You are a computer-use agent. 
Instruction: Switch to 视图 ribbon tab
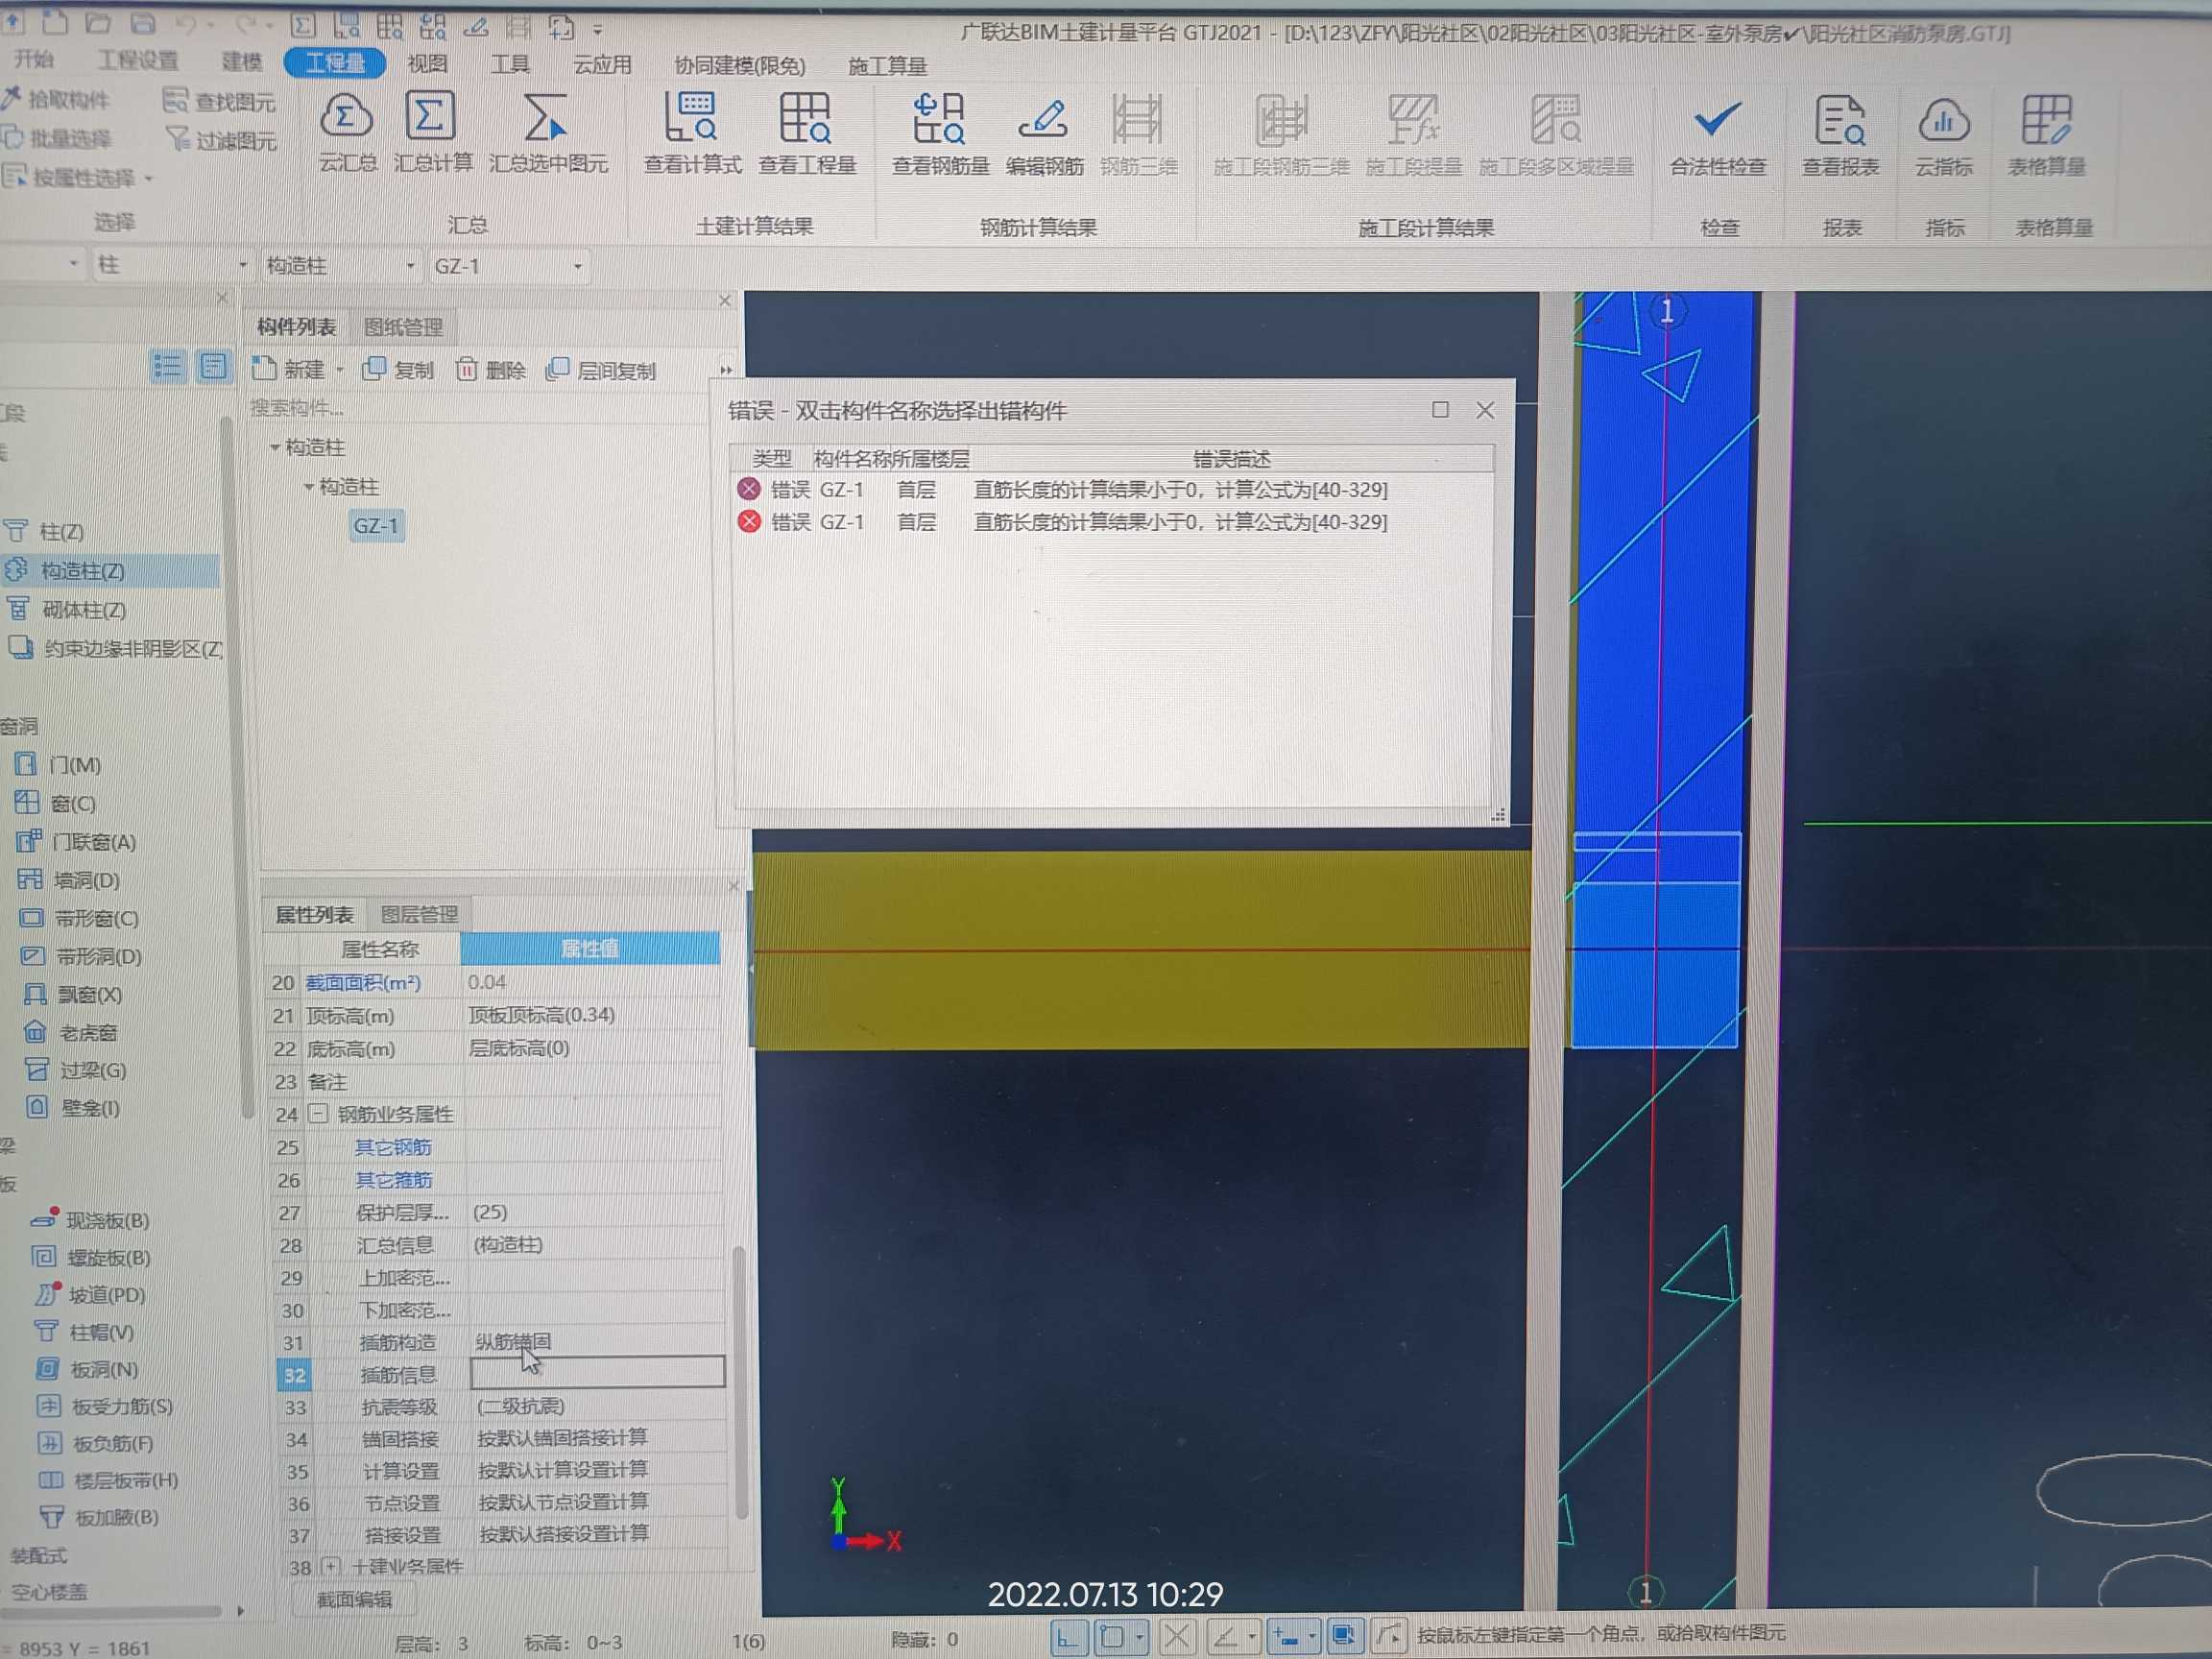pos(427,63)
